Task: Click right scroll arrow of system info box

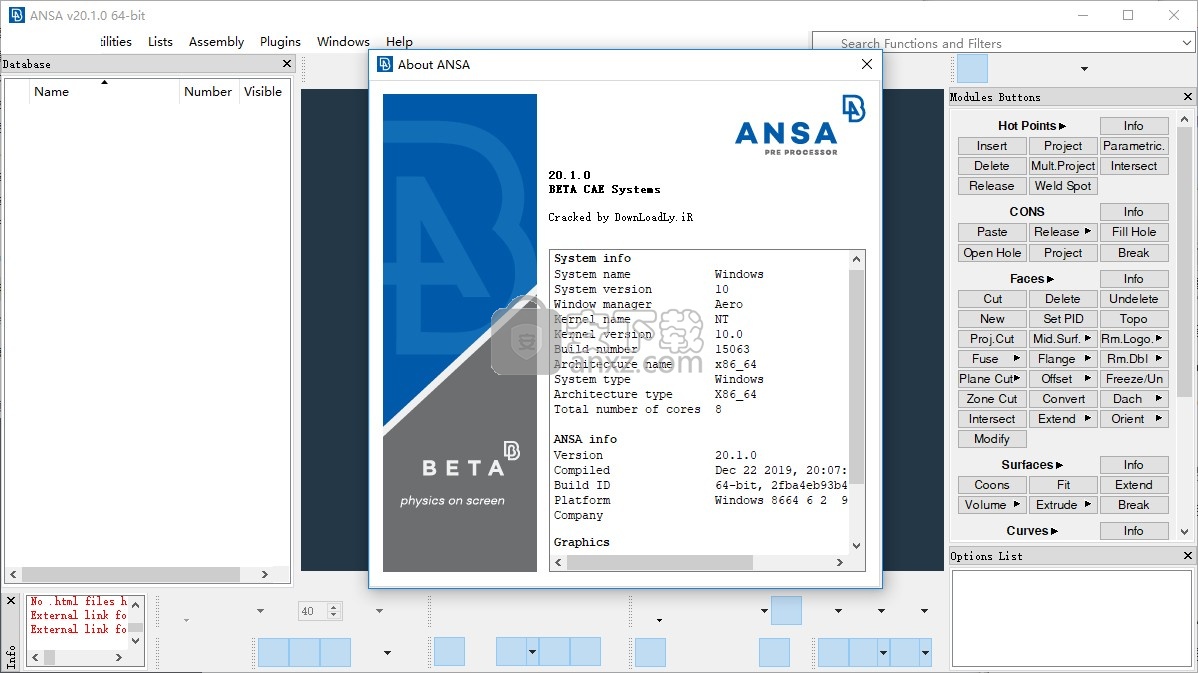Action: pyautogui.click(x=840, y=562)
